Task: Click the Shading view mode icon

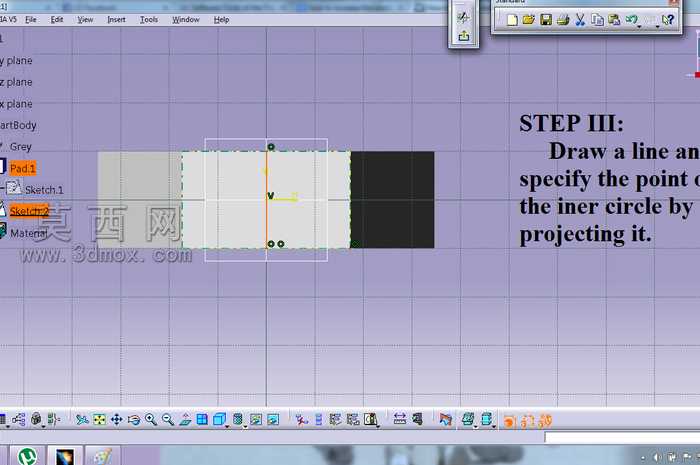Action: (x=238, y=419)
